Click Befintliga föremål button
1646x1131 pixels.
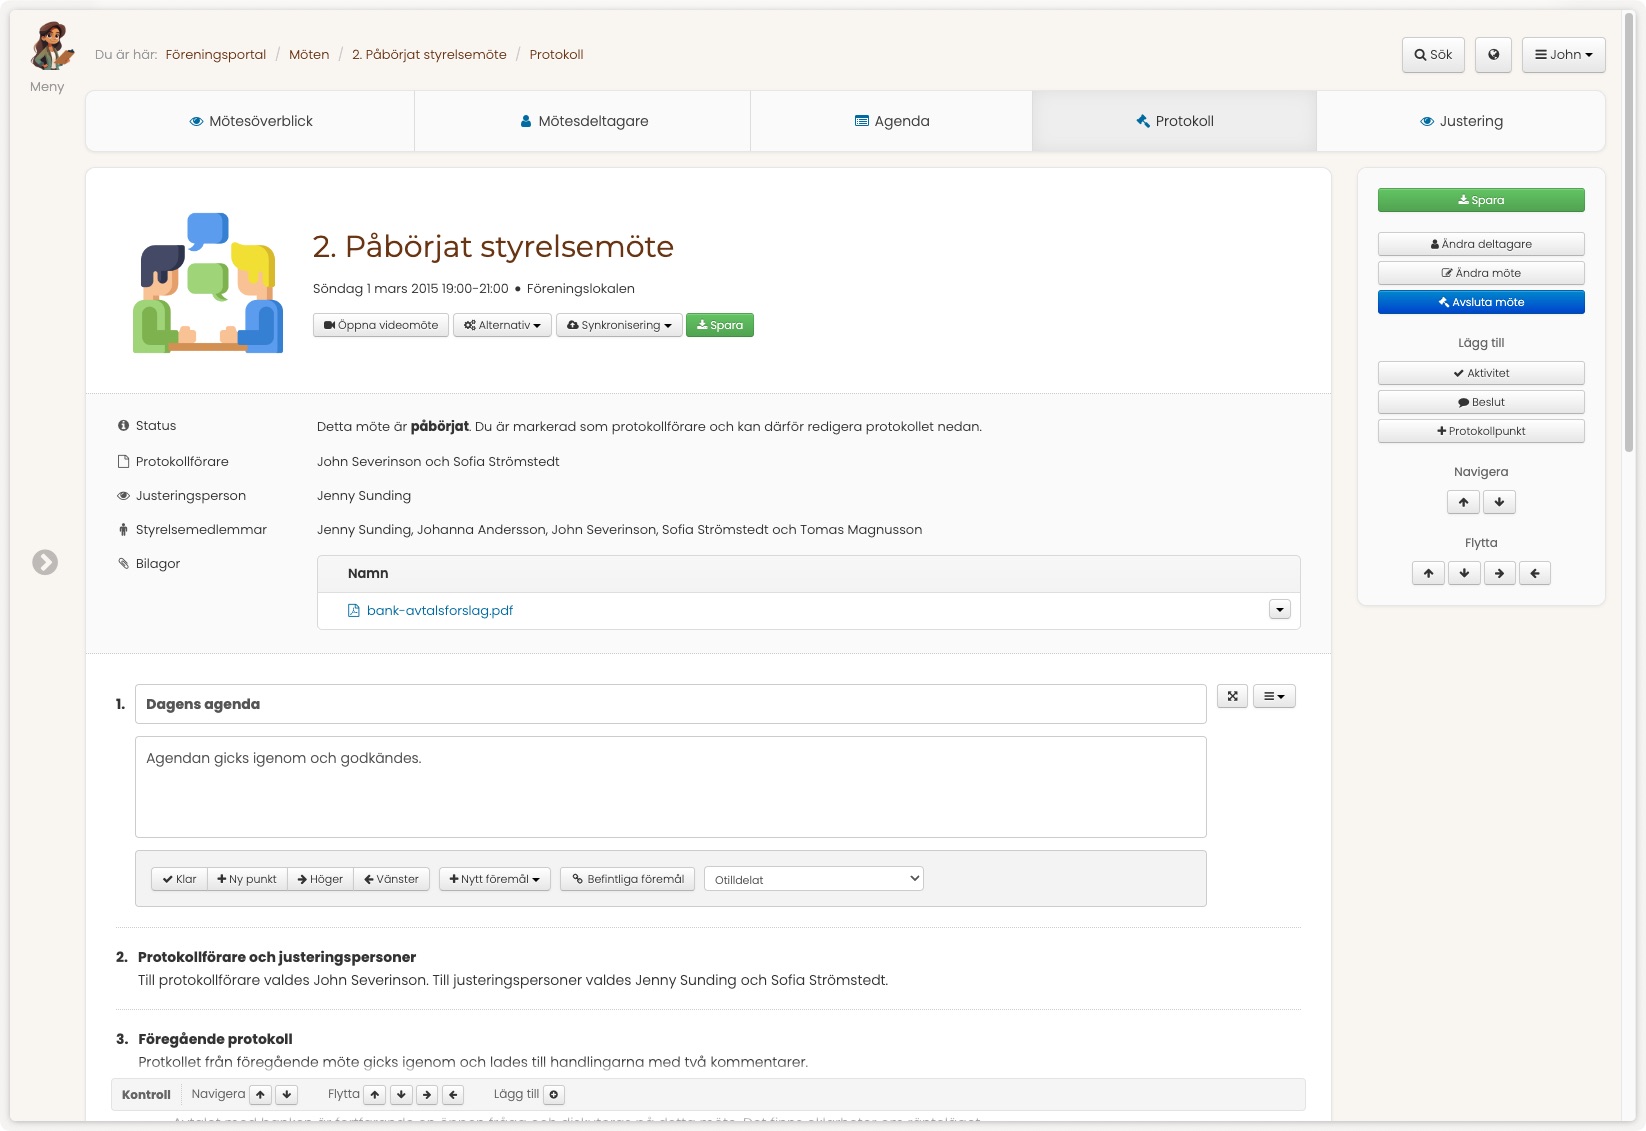pos(628,879)
